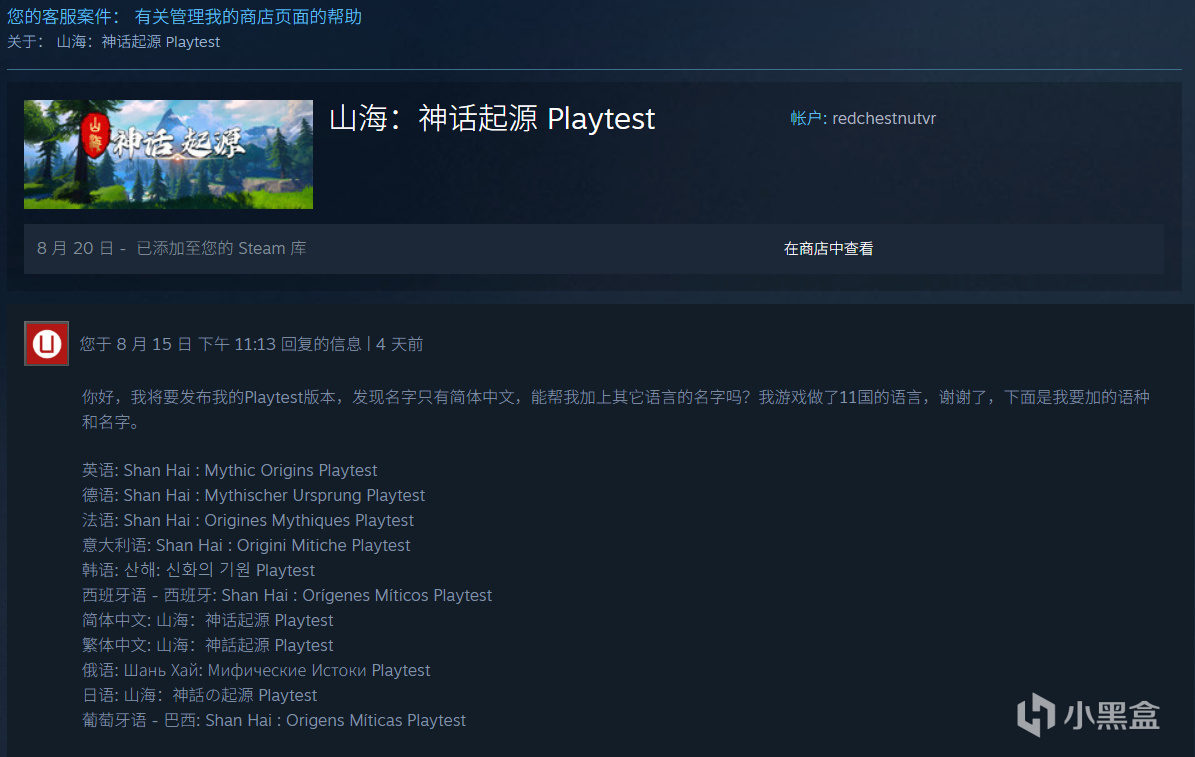Screen dimensions: 1195x757
Task: Click the red user avatar icon
Action: coord(46,343)
